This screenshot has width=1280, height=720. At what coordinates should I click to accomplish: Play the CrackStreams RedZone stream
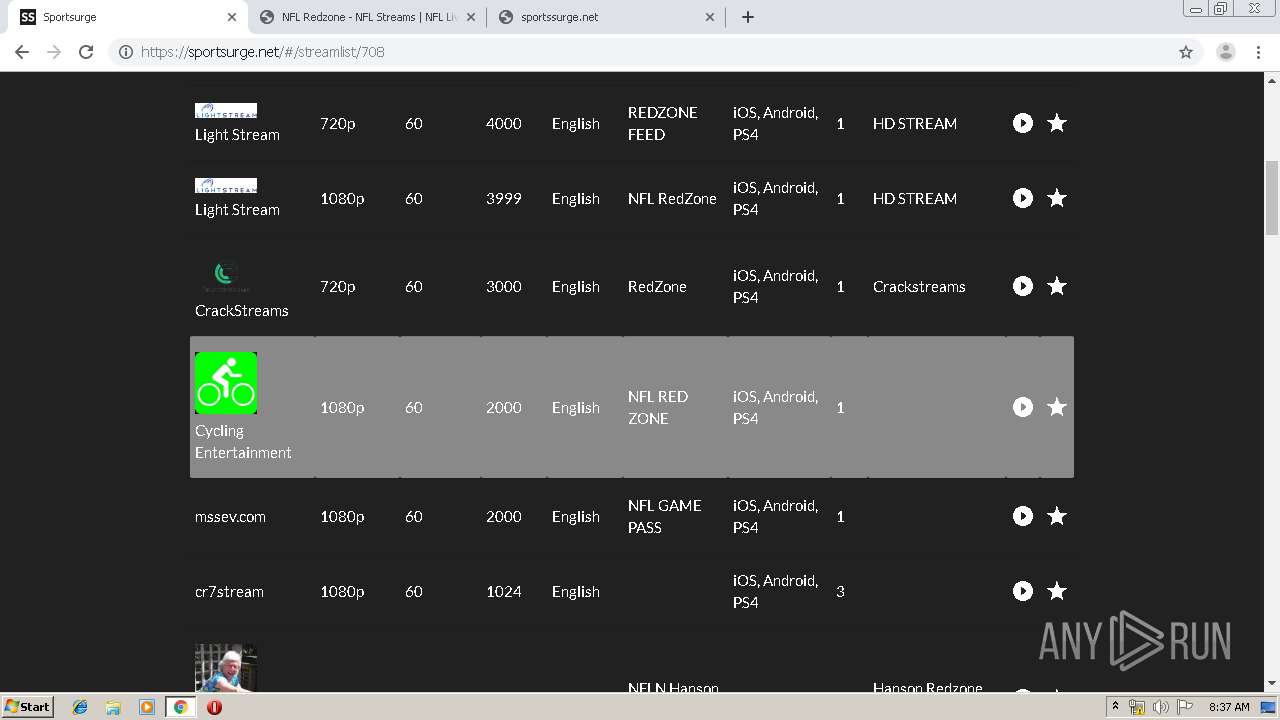(1022, 286)
